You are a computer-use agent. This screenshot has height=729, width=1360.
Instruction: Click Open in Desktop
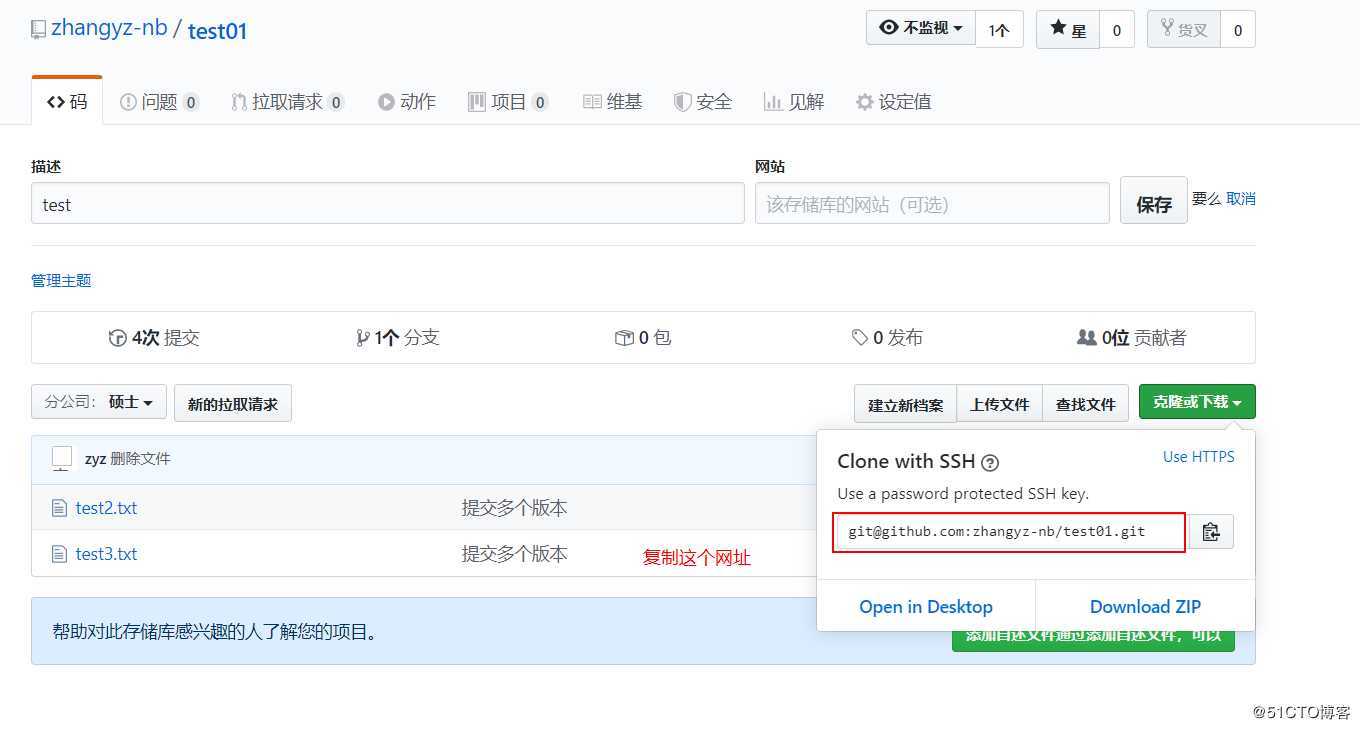[x=926, y=606]
